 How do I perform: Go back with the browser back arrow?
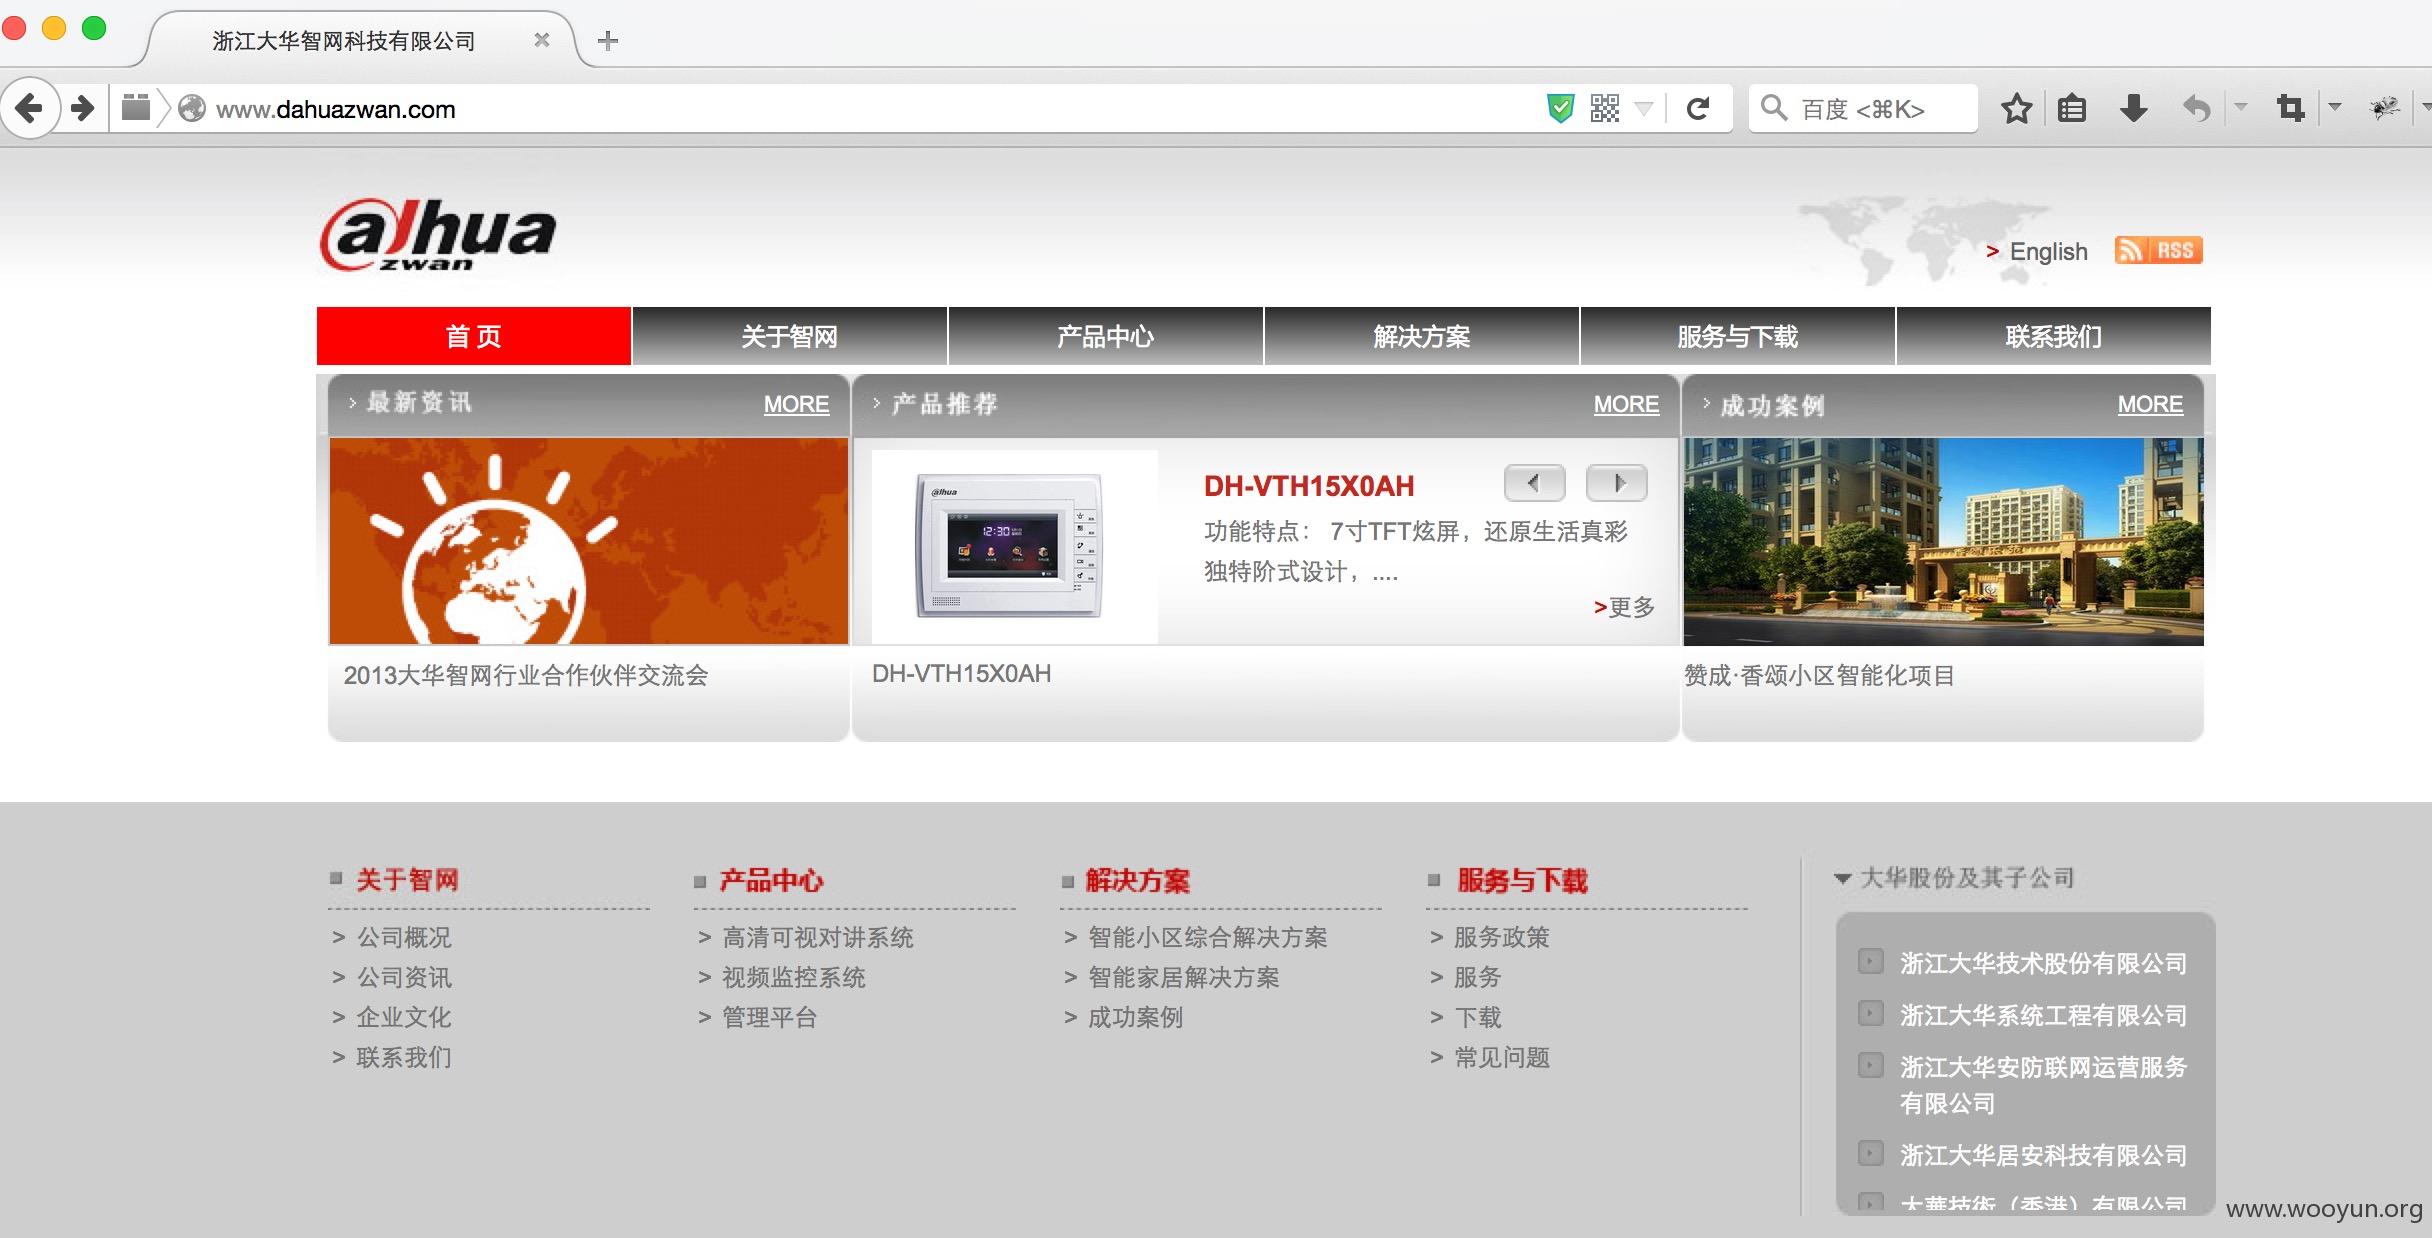coord(29,108)
